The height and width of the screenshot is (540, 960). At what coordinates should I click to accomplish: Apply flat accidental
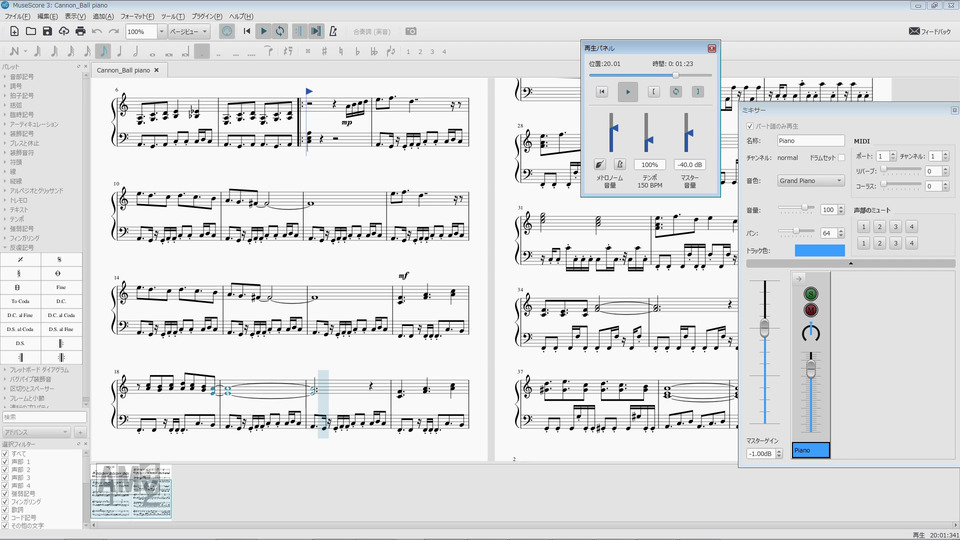[358, 51]
